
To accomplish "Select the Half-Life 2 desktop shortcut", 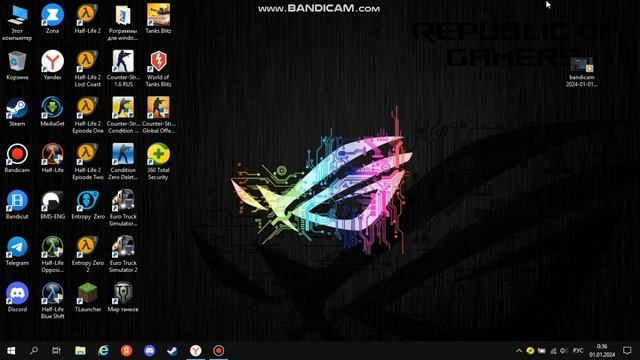I will pyautogui.click(x=87, y=19).
